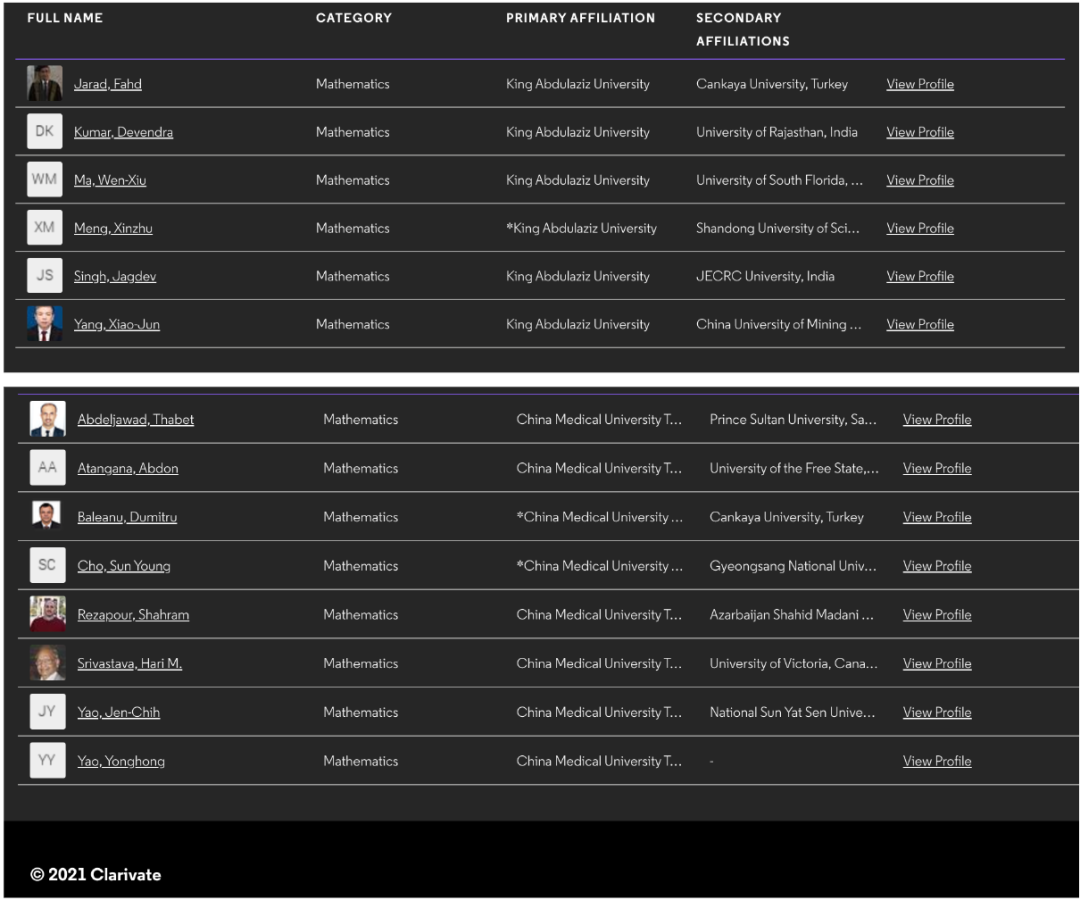Open Rezapour, Shahram name link
Screen dimensions: 1080x900
pyautogui.click(x=133, y=615)
